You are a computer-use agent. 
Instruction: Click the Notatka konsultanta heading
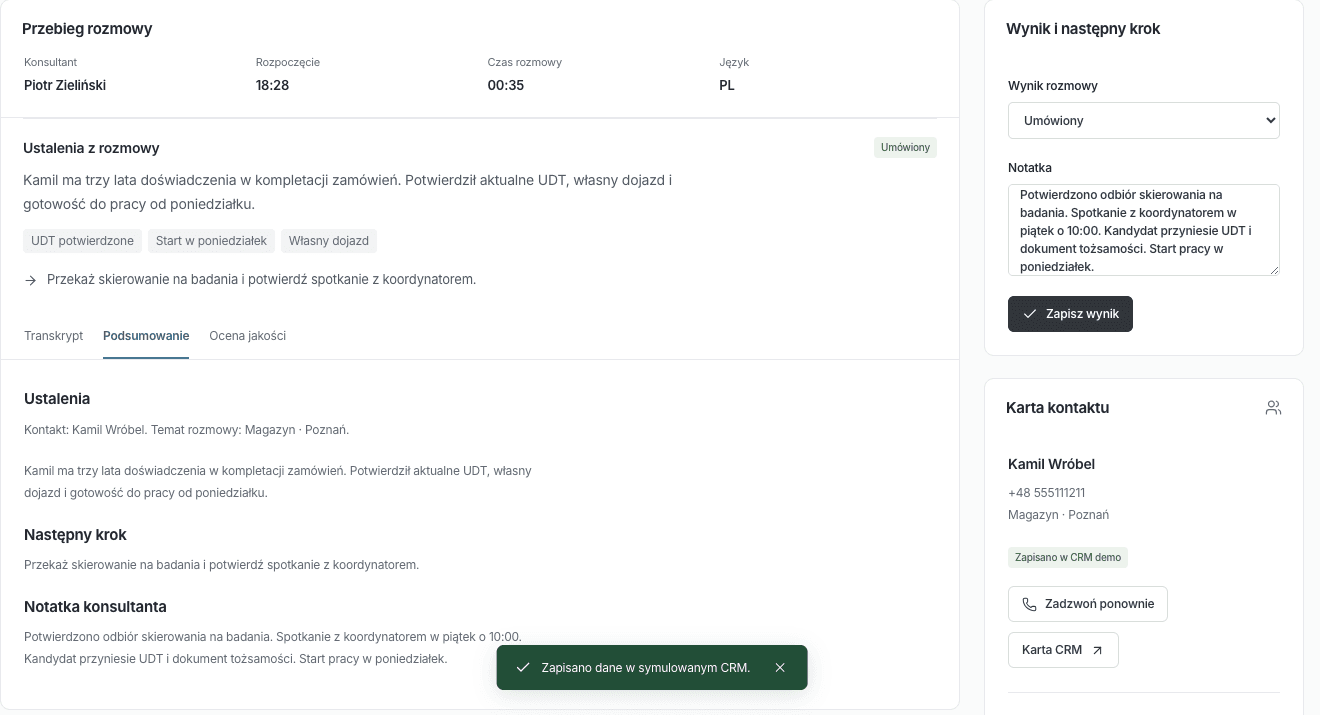click(95, 607)
